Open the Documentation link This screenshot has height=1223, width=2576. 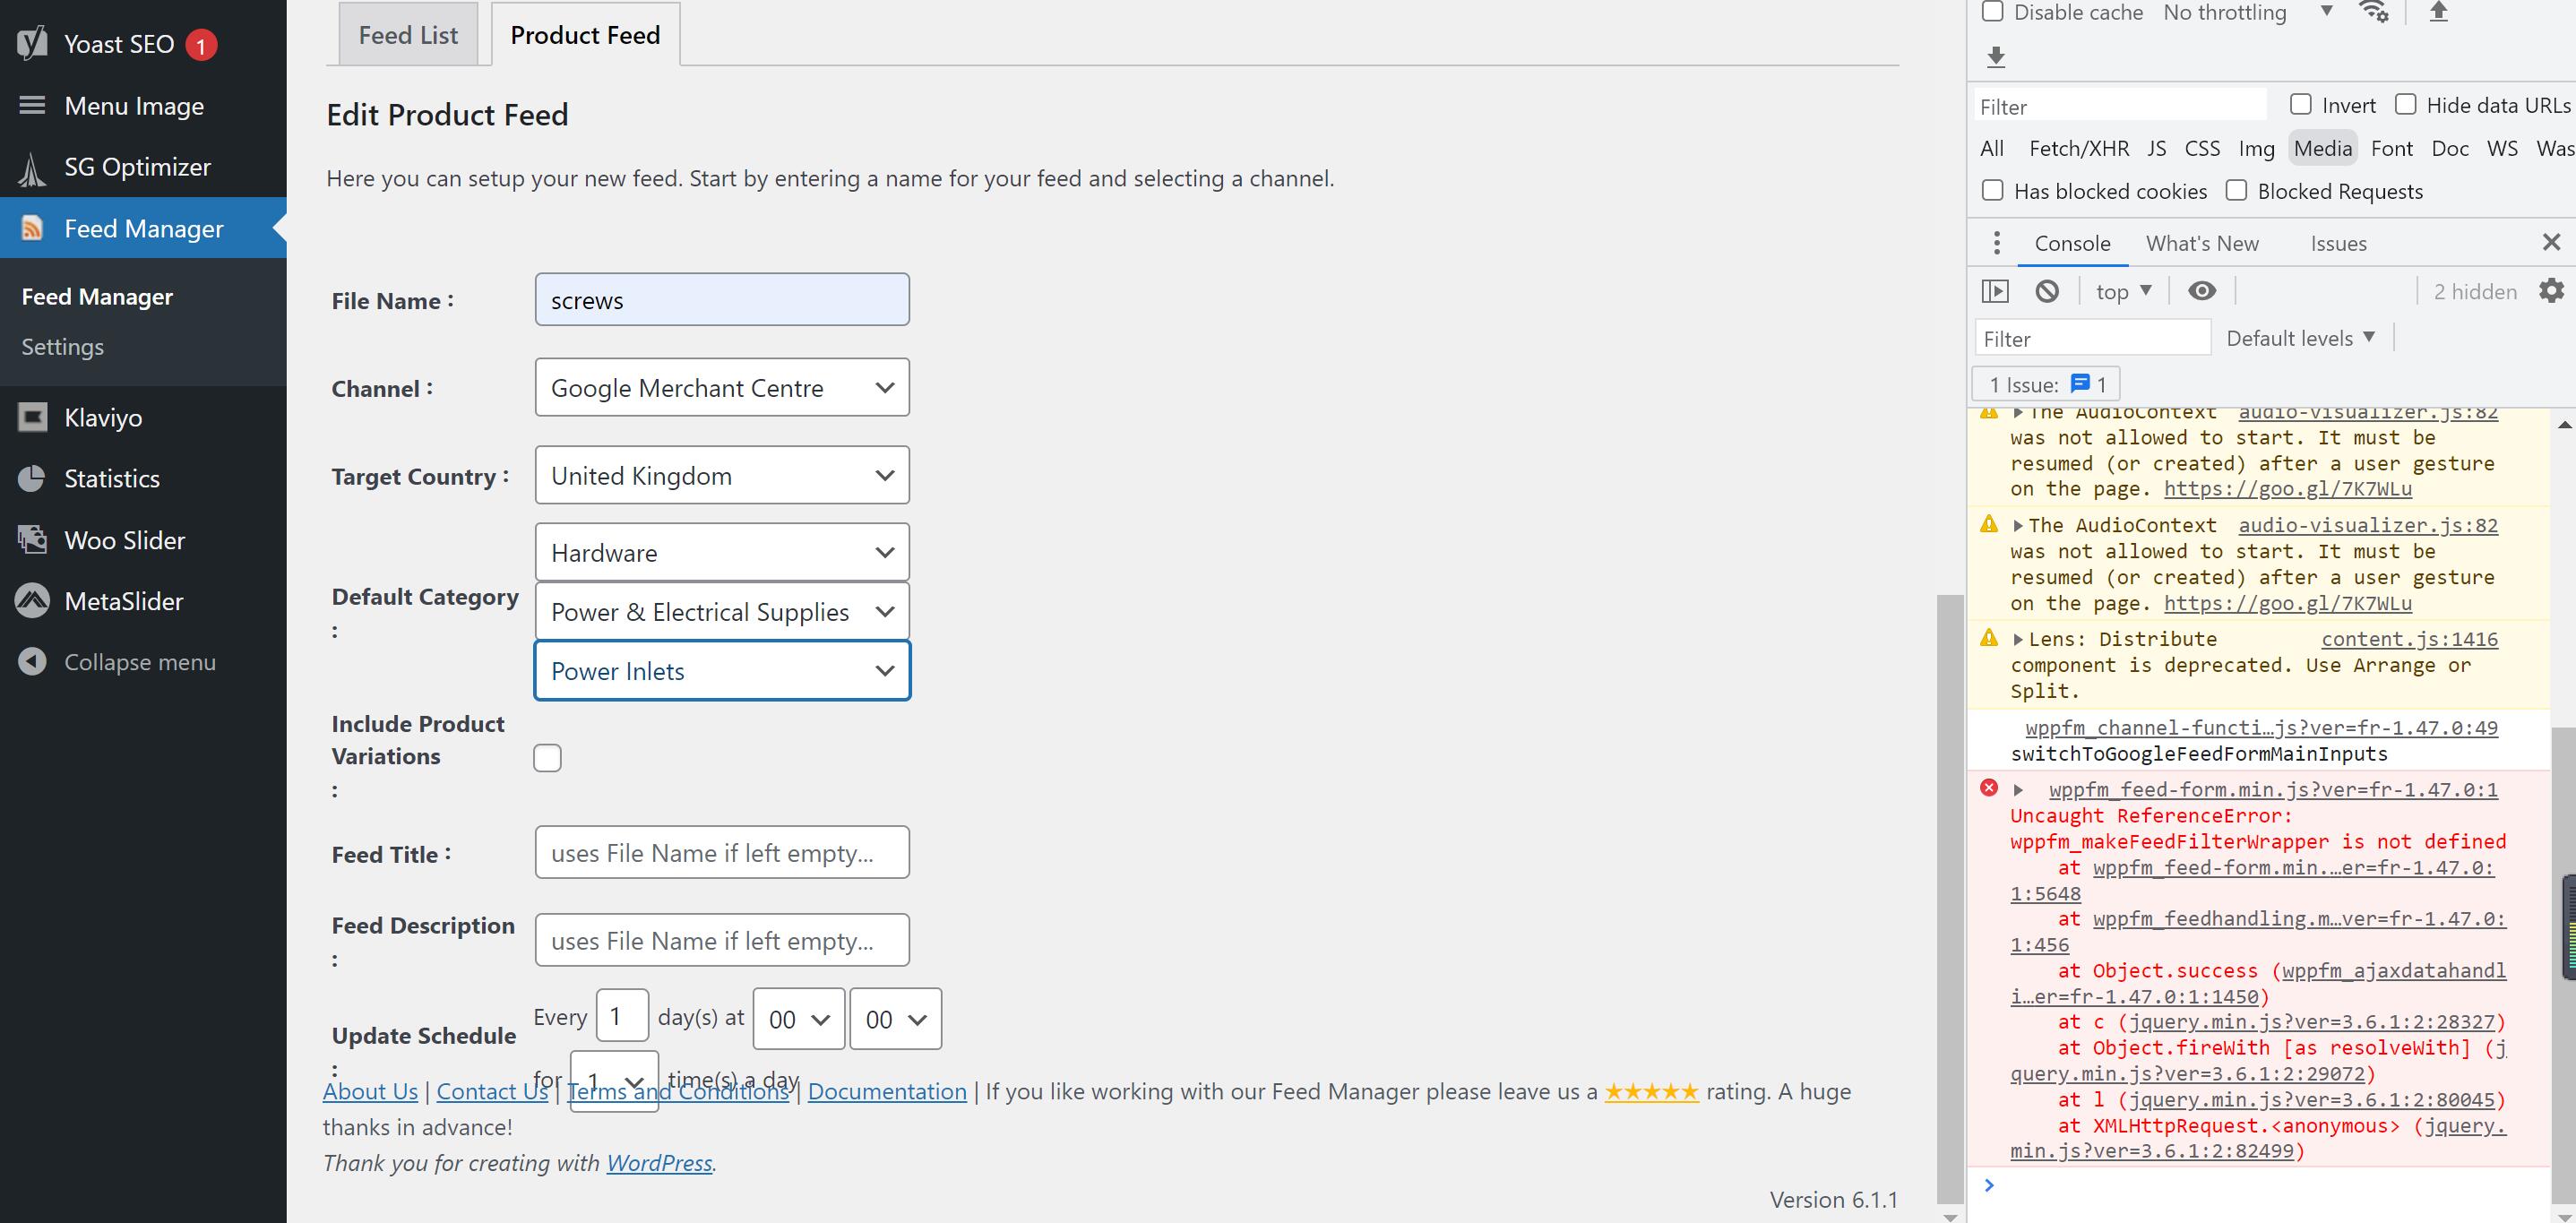pyautogui.click(x=887, y=1091)
